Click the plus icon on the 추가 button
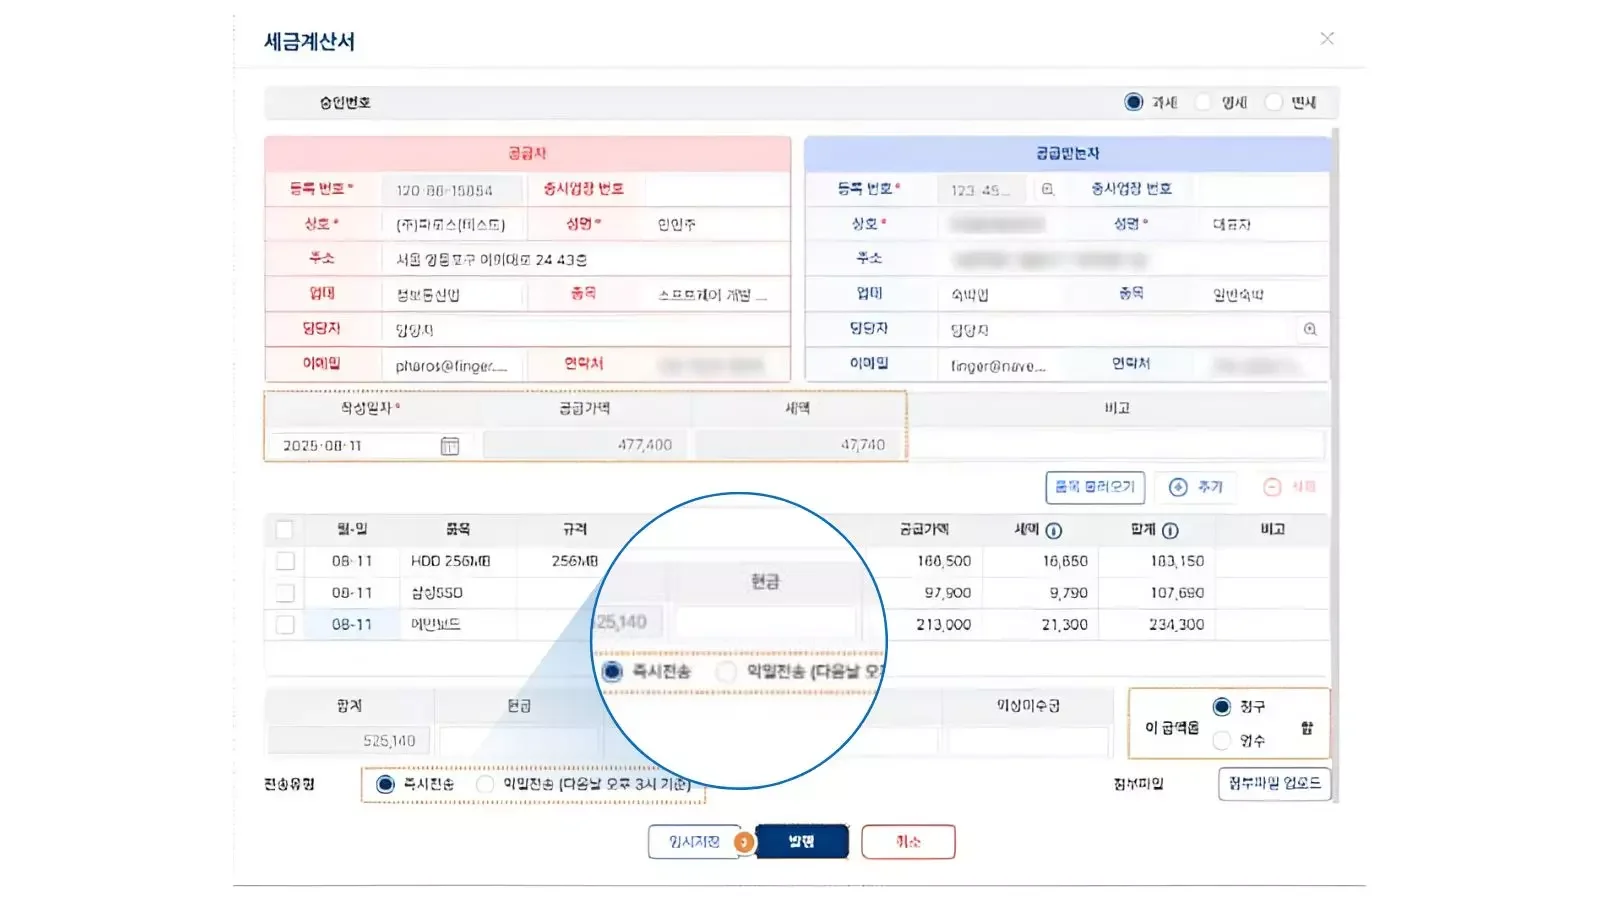 (x=1178, y=487)
